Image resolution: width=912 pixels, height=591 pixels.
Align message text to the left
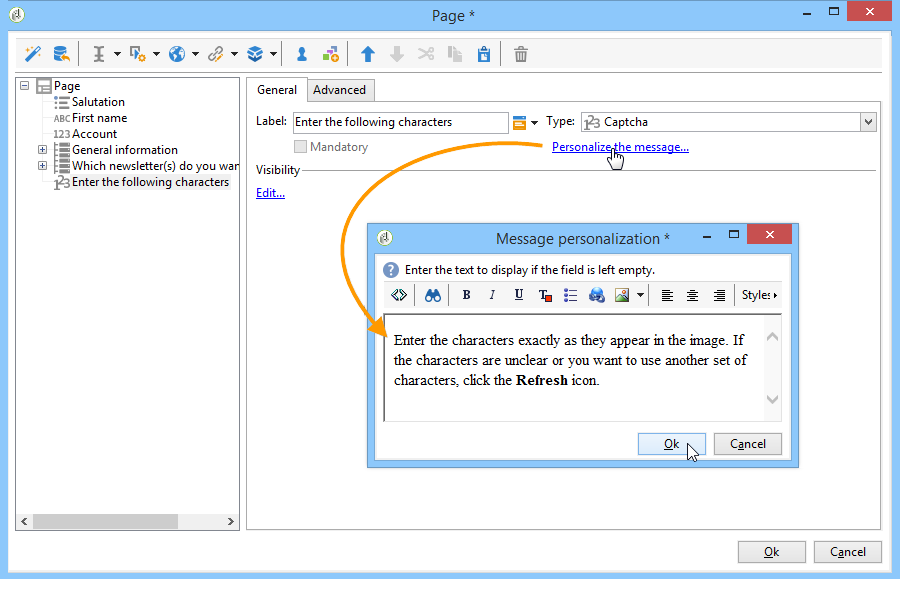tap(667, 296)
